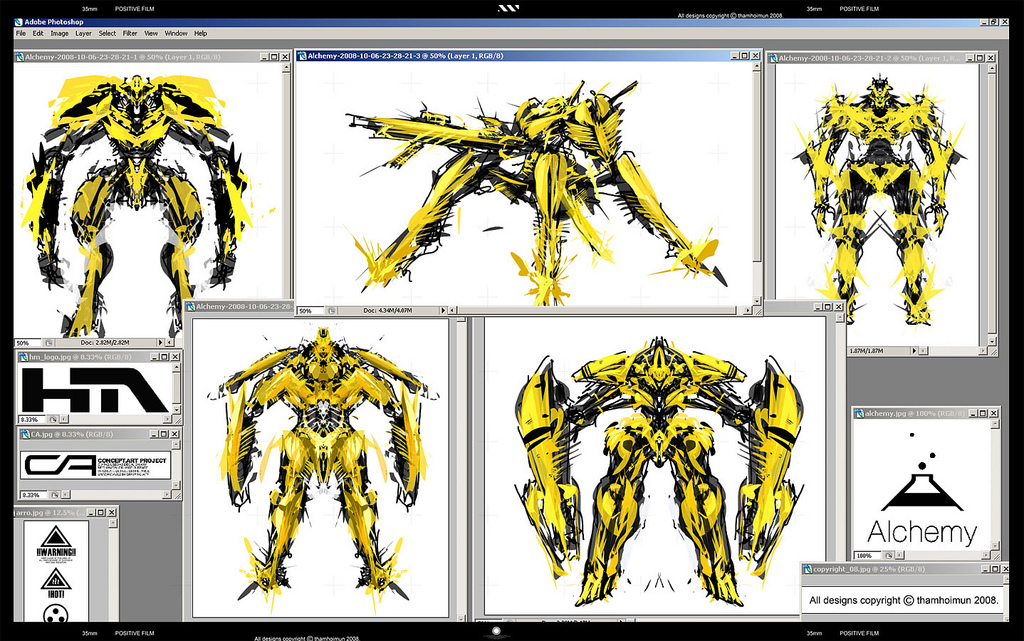This screenshot has height=641, width=1024.
Task: Open the Edit menu
Action: point(38,33)
